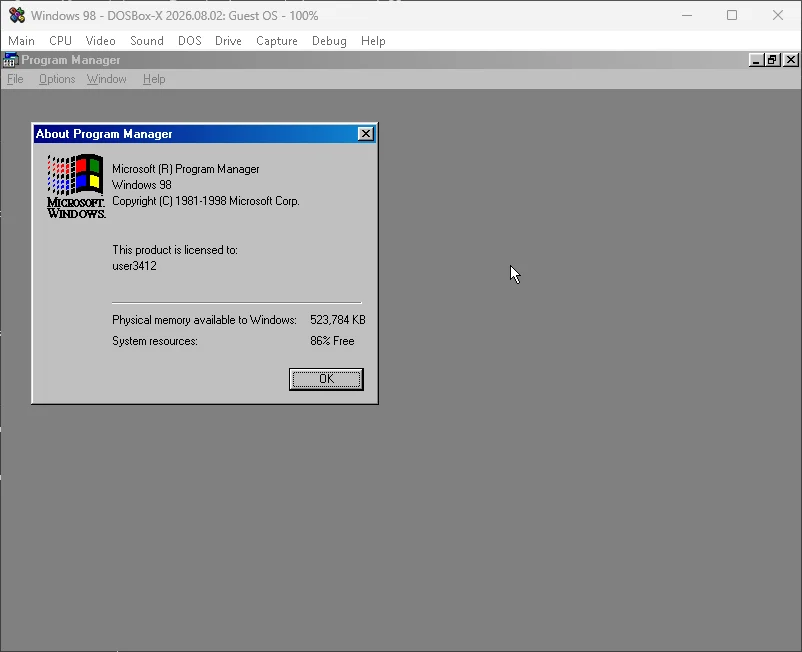
Task: Open Program Manager Window menu
Action: pyautogui.click(x=106, y=79)
